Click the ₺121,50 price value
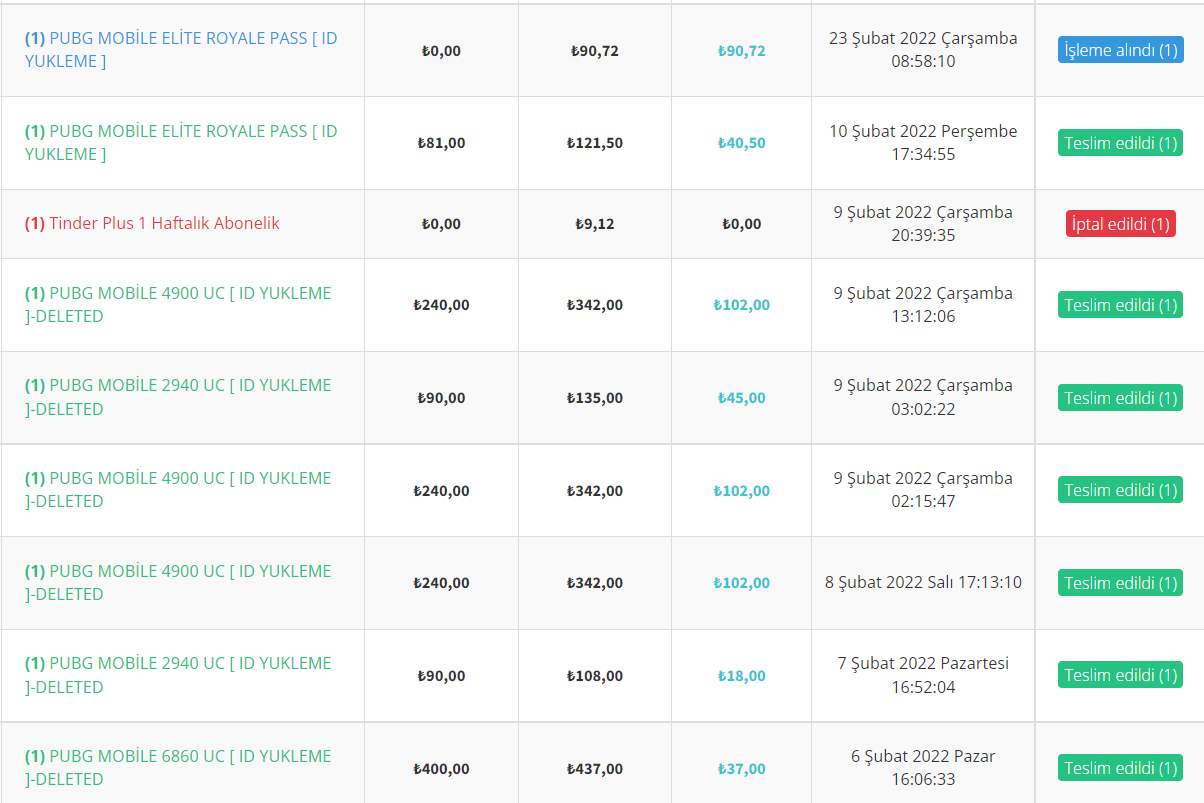1204x803 pixels. [595, 143]
